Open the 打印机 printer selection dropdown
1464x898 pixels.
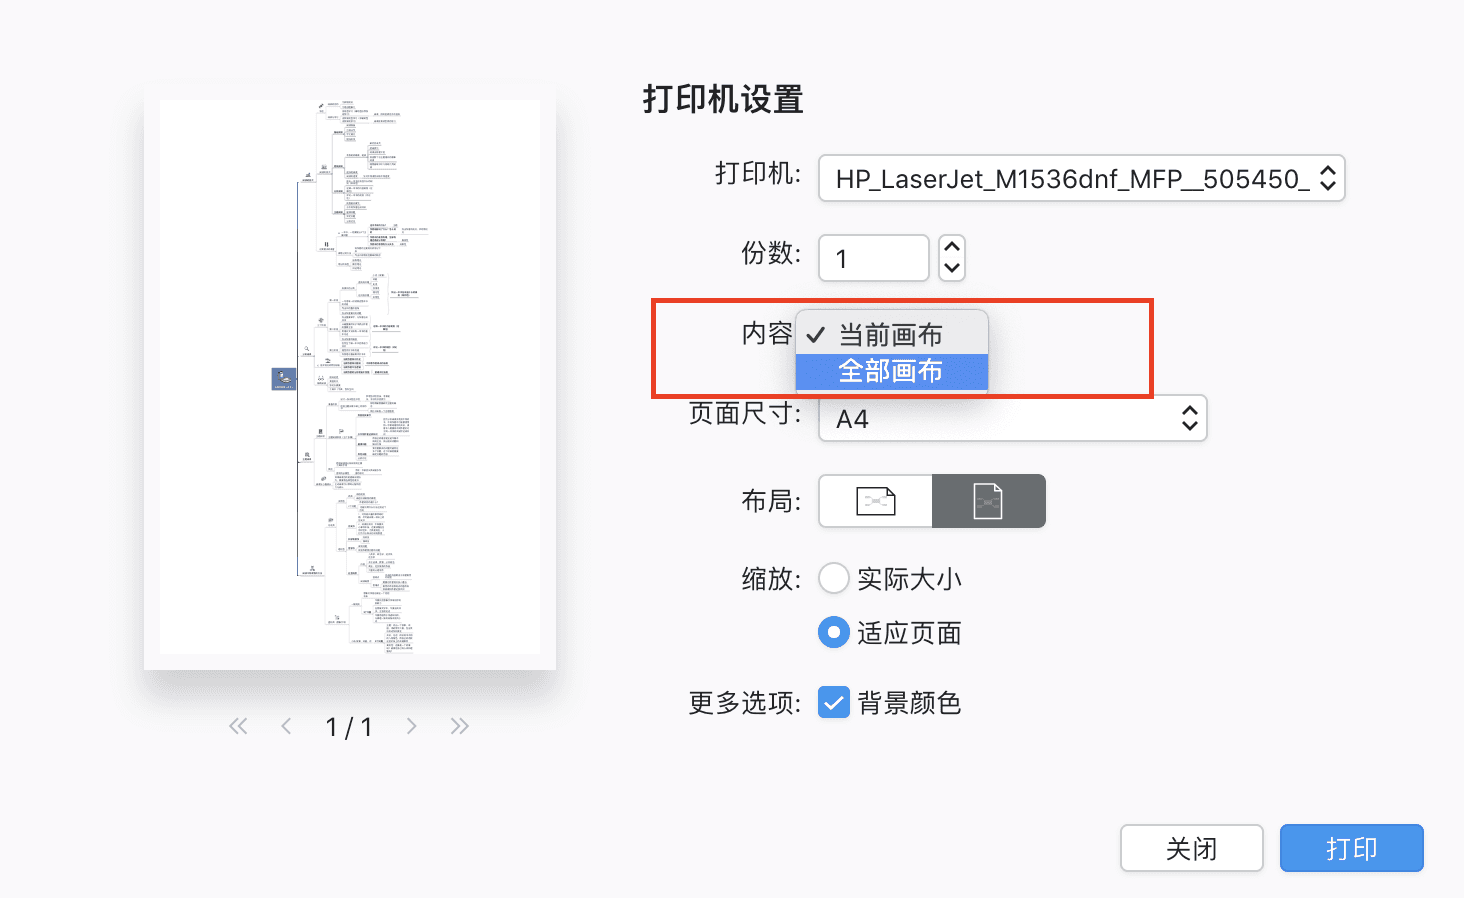click(x=1081, y=178)
